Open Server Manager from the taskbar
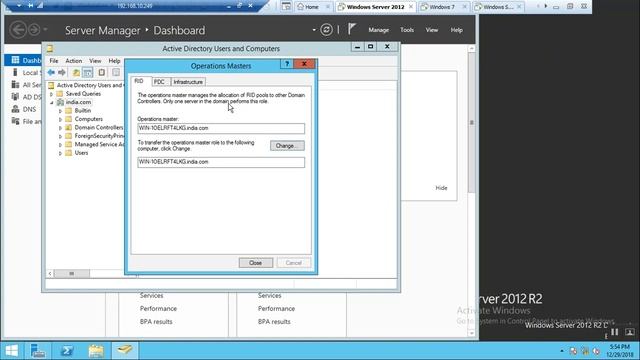 tap(38, 351)
